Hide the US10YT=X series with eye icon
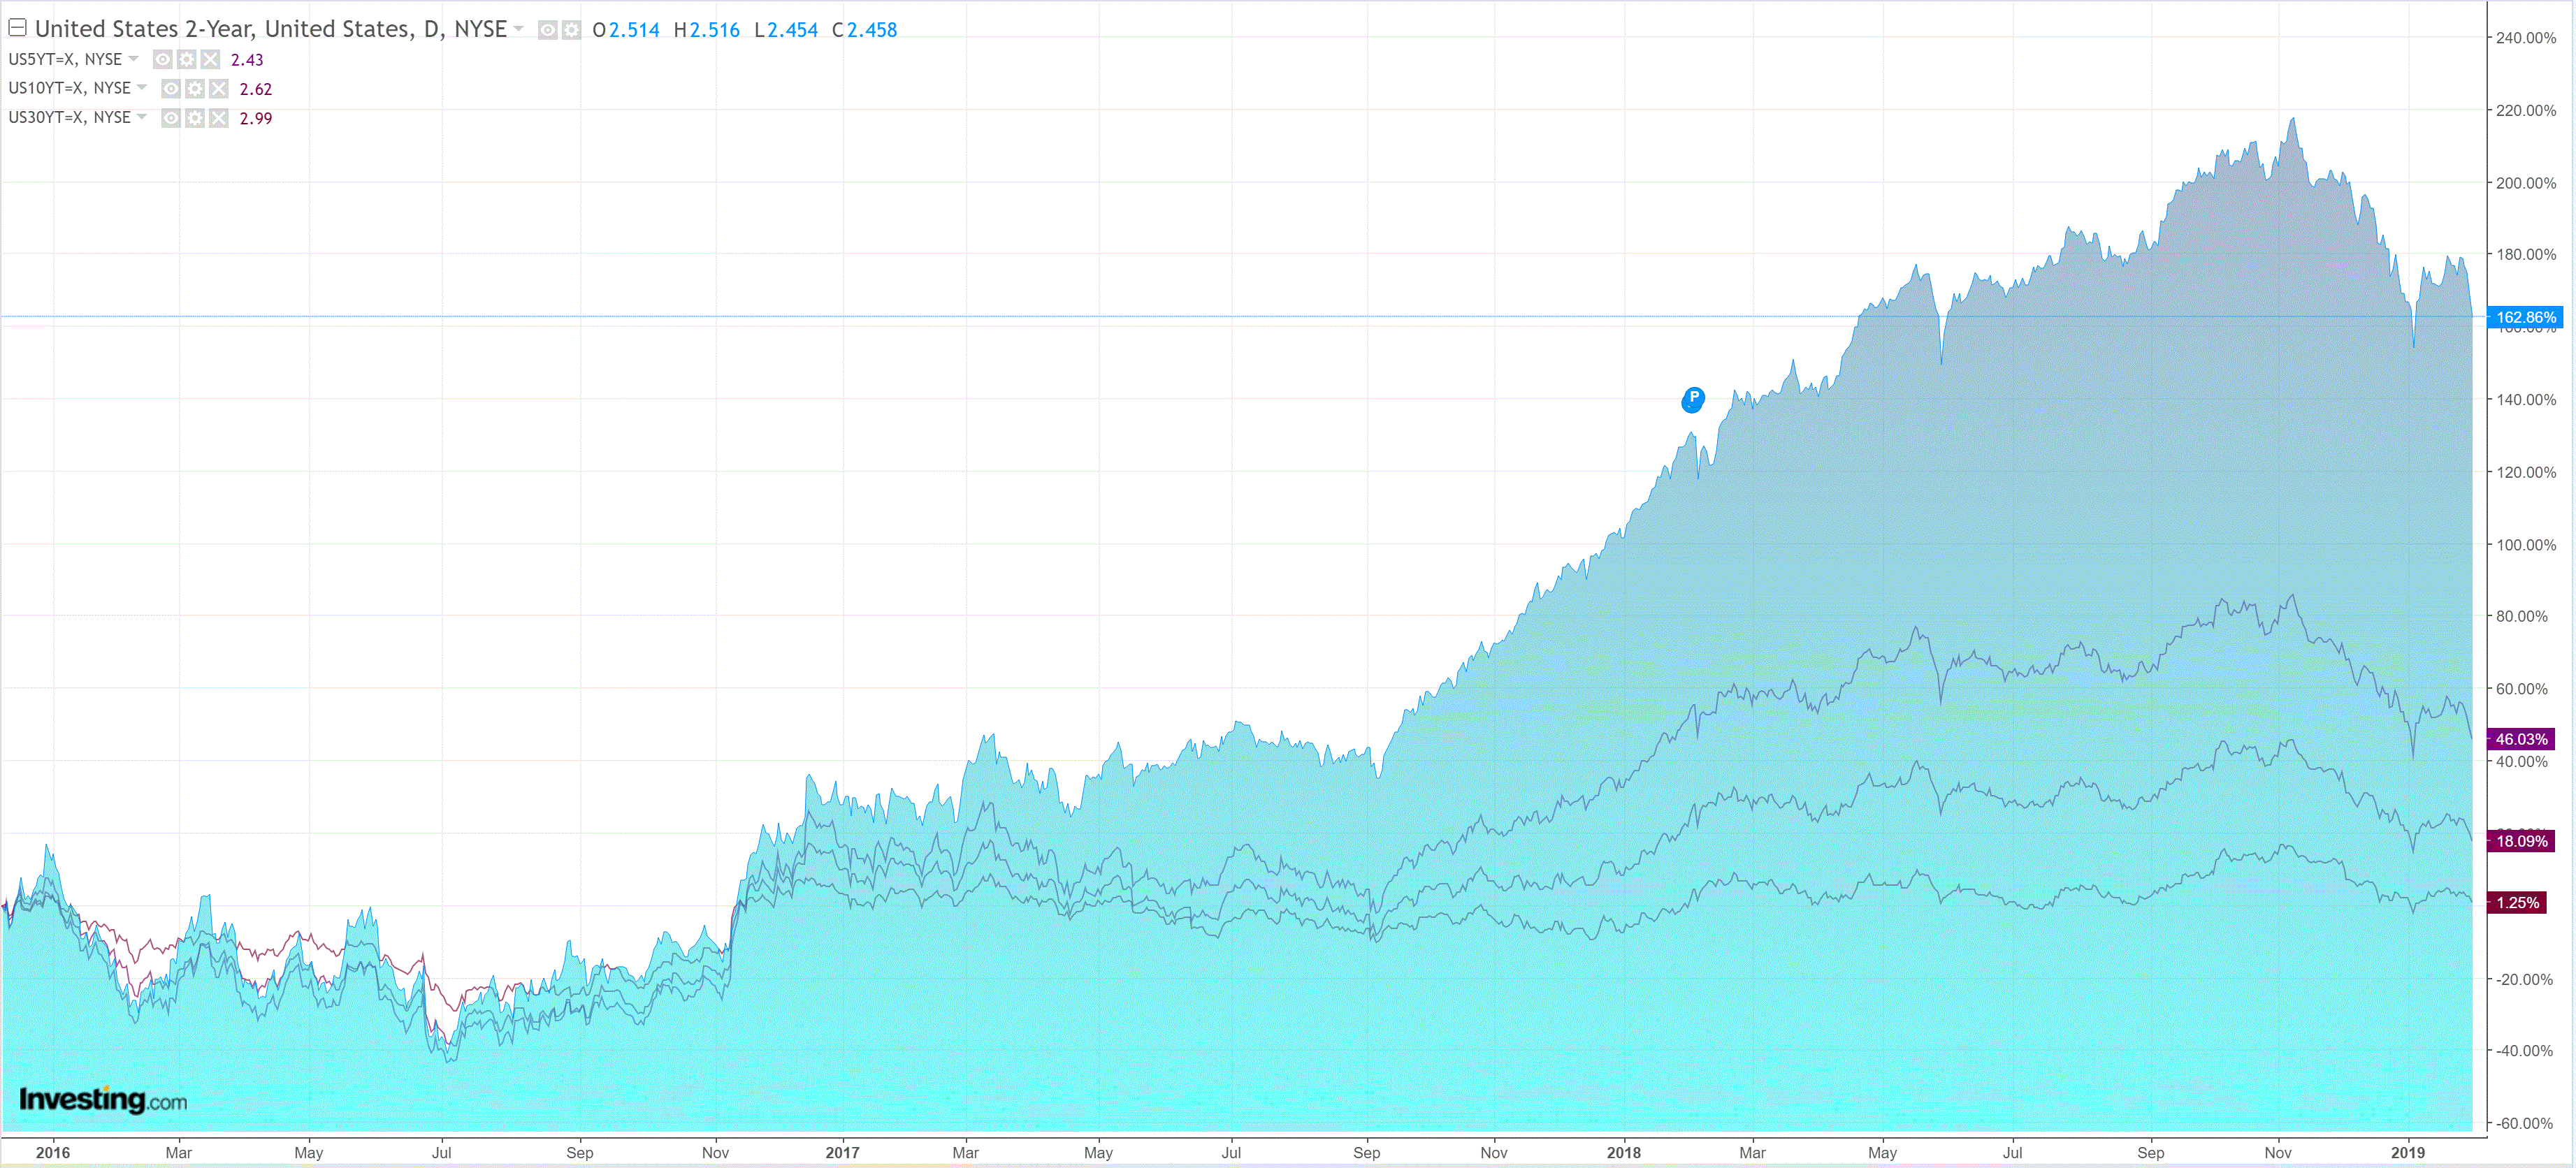The width and height of the screenshot is (2576, 1168). point(171,89)
